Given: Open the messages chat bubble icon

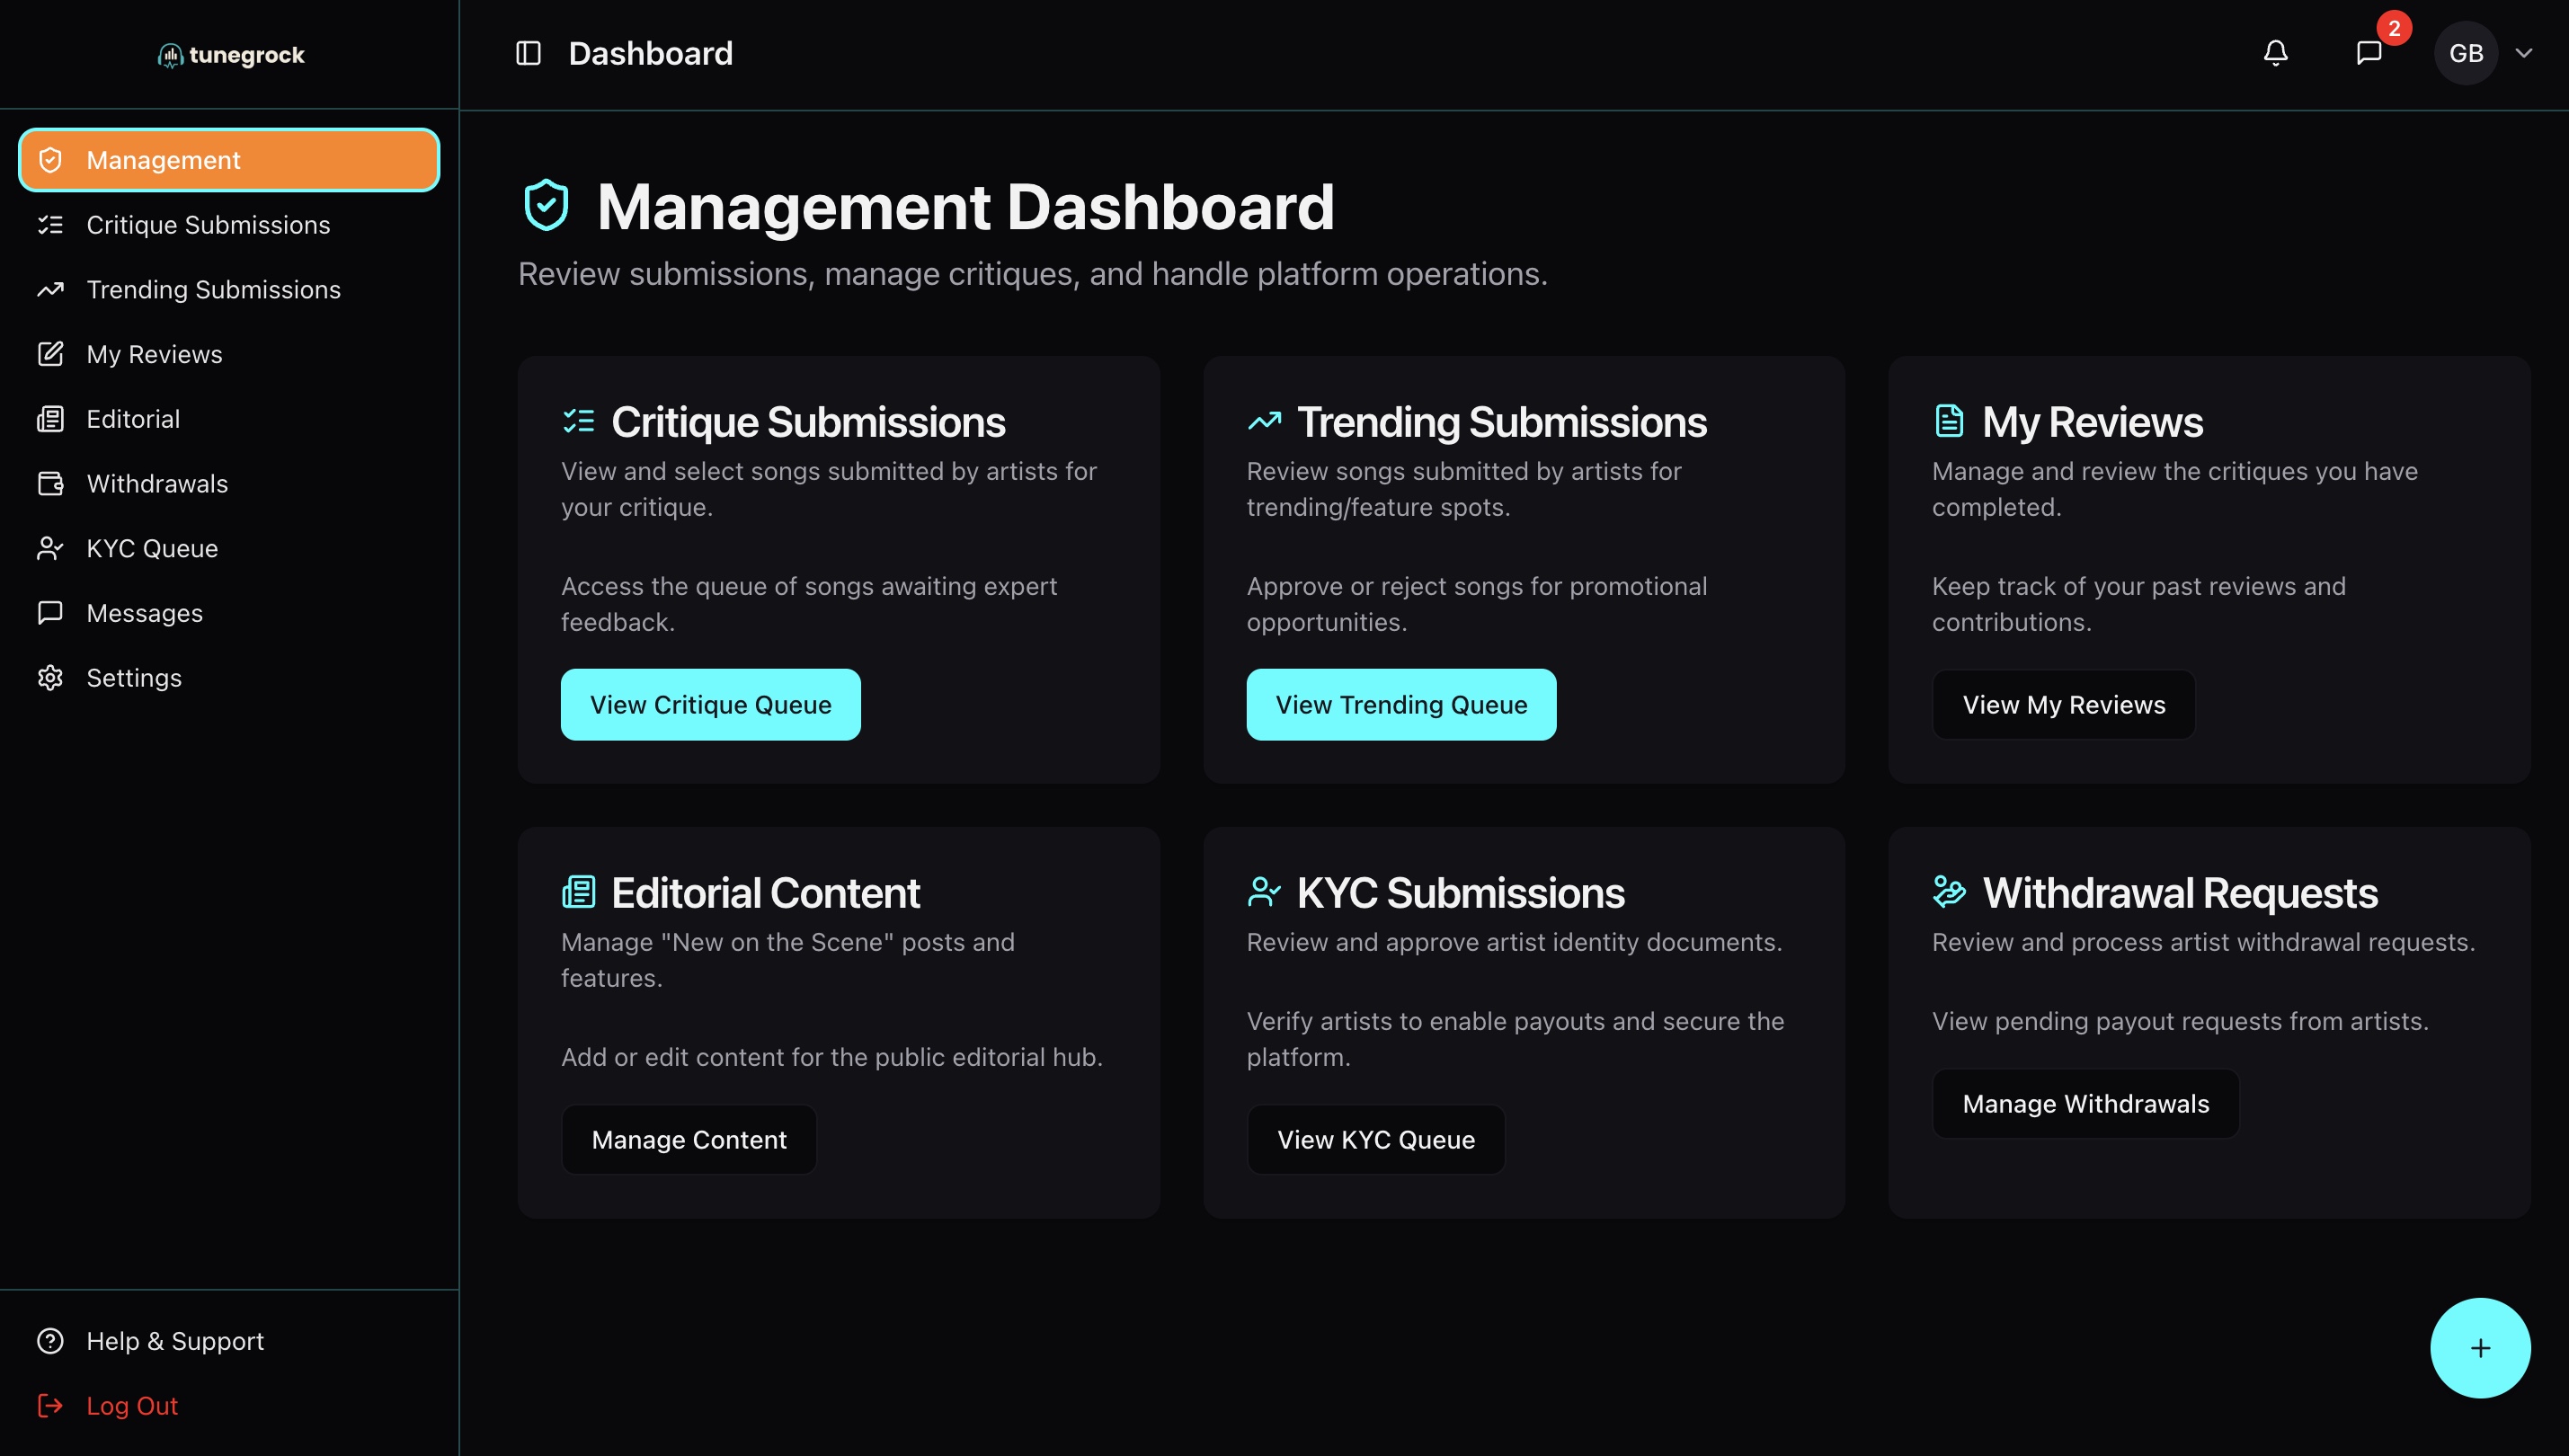Looking at the screenshot, I should [2369, 53].
